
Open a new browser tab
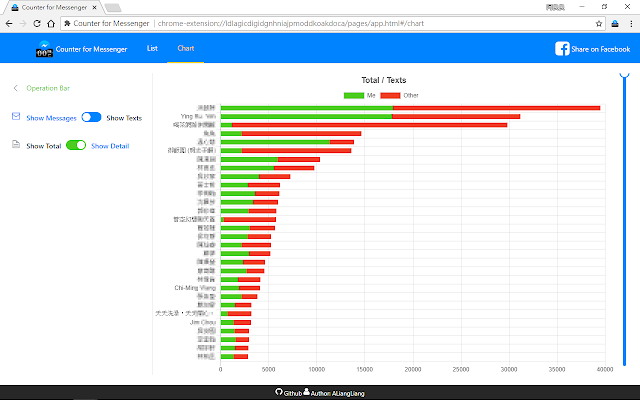click(113, 8)
